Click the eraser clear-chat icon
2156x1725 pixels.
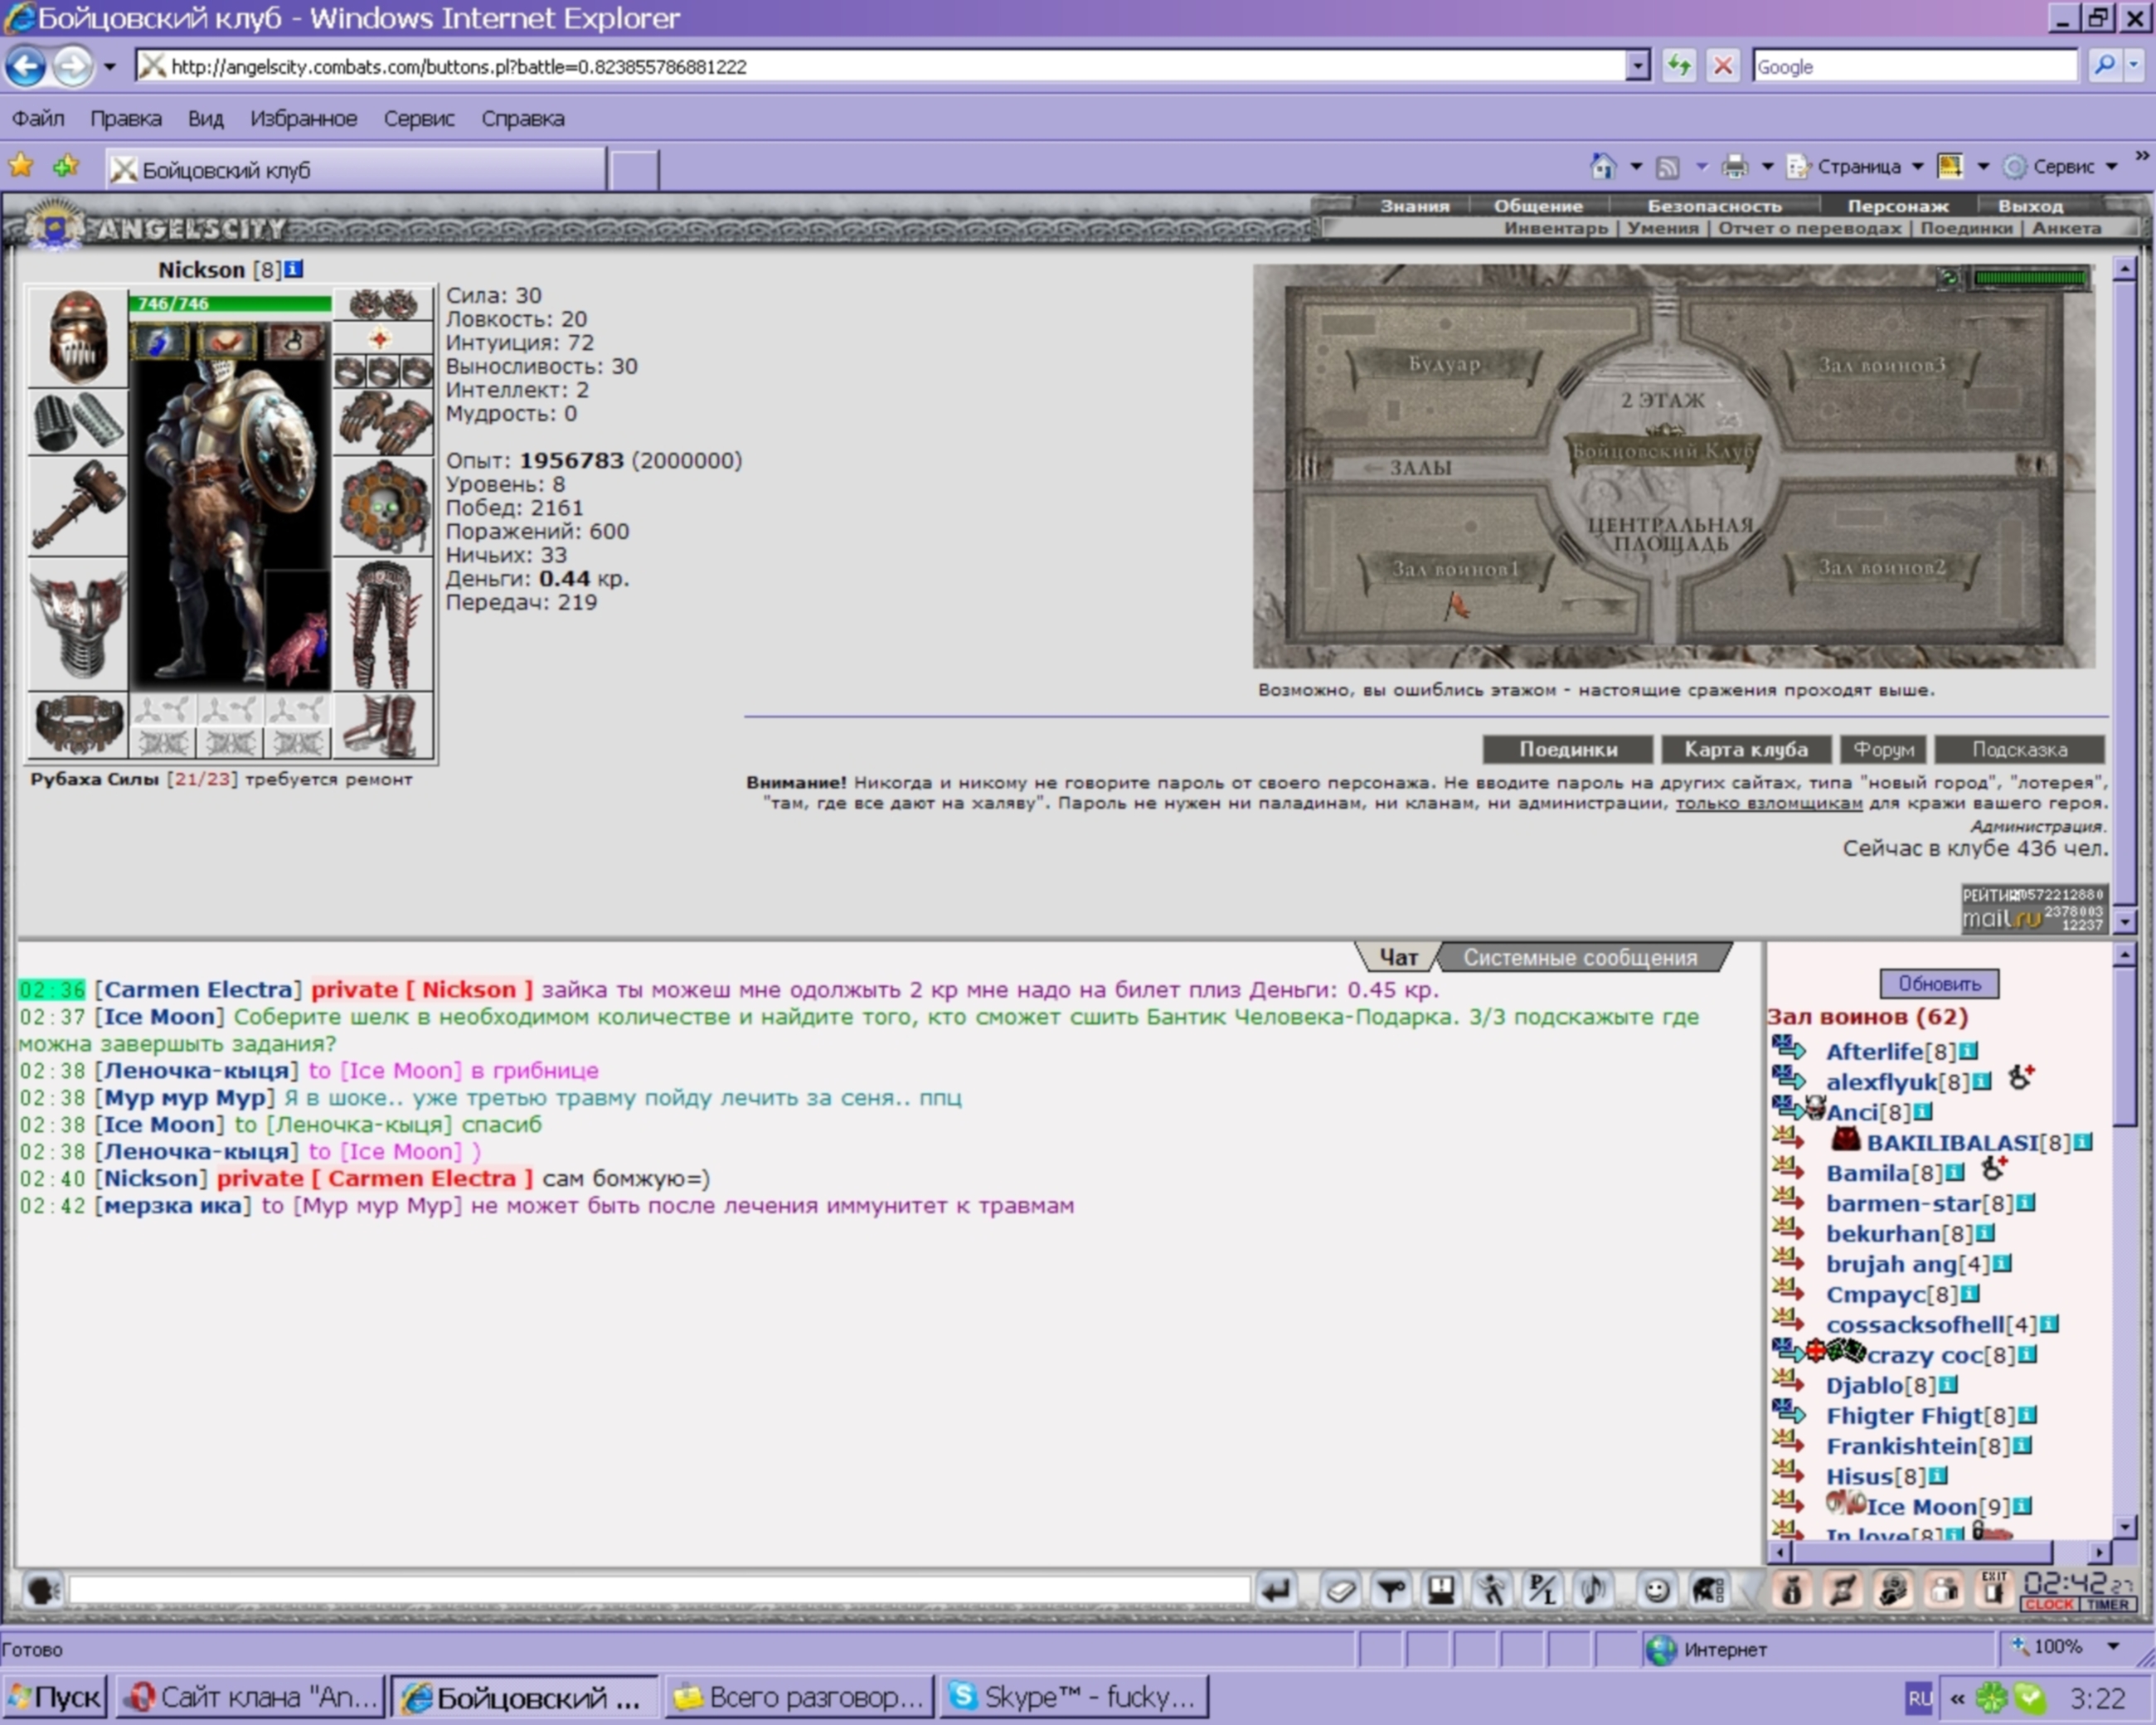click(x=1341, y=1589)
